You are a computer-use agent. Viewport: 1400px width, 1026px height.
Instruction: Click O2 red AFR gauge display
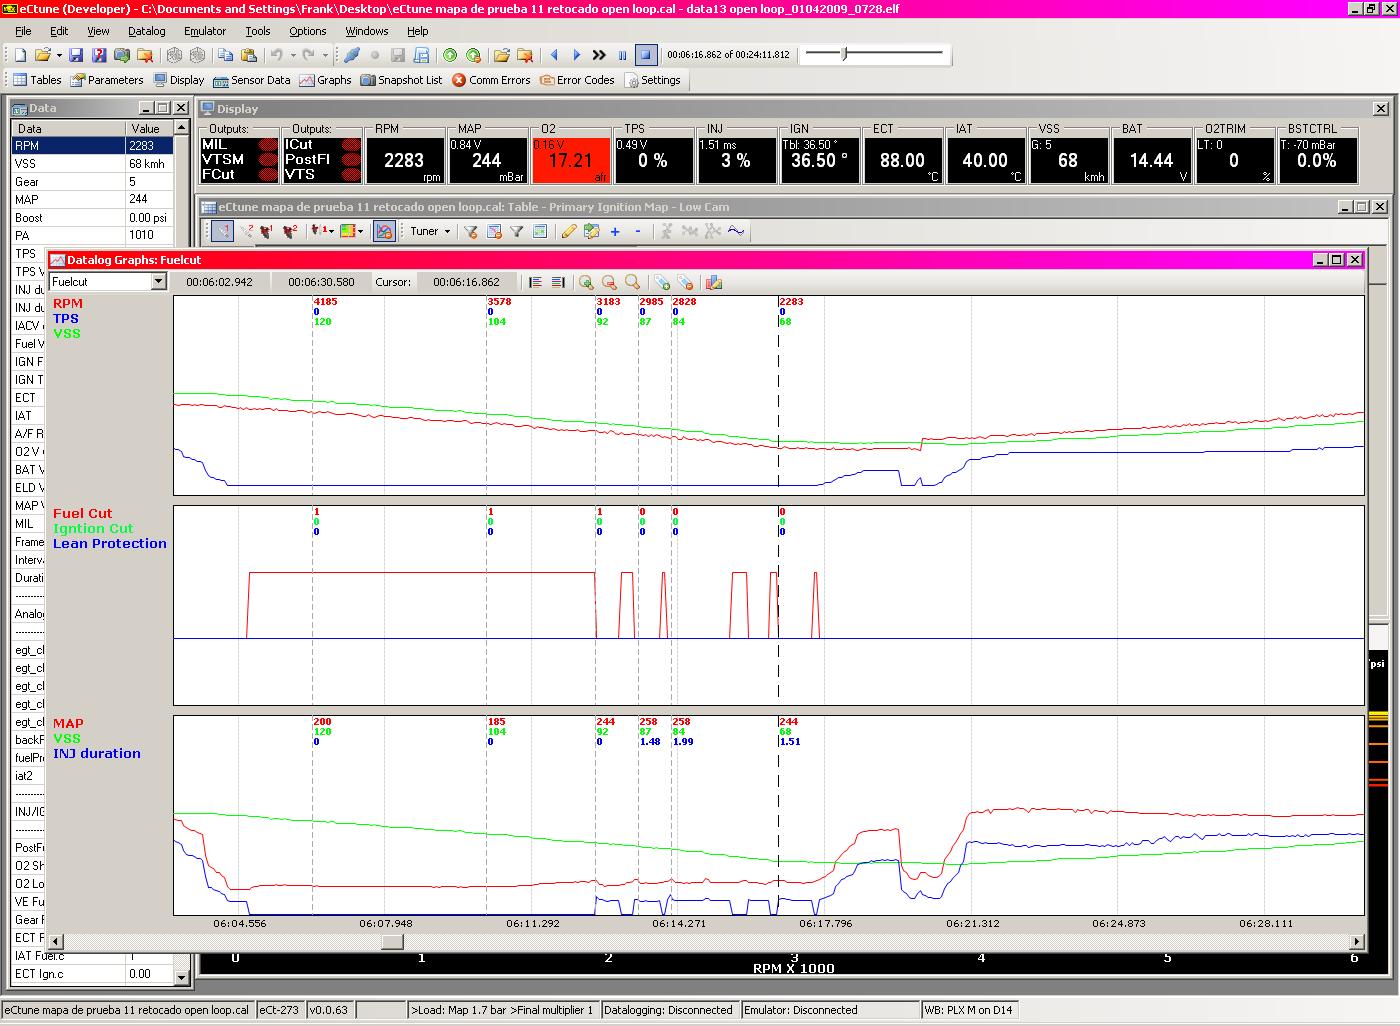[x=570, y=160]
